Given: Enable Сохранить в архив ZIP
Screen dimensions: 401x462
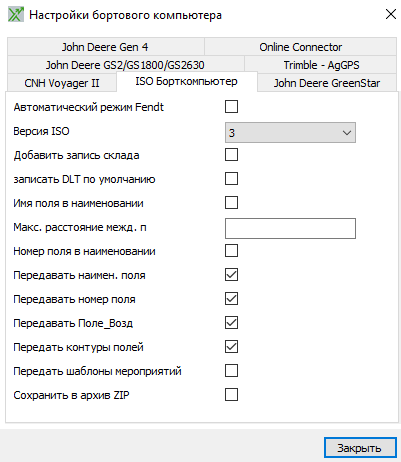Looking at the screenshot, I should [x=231, y=395].
